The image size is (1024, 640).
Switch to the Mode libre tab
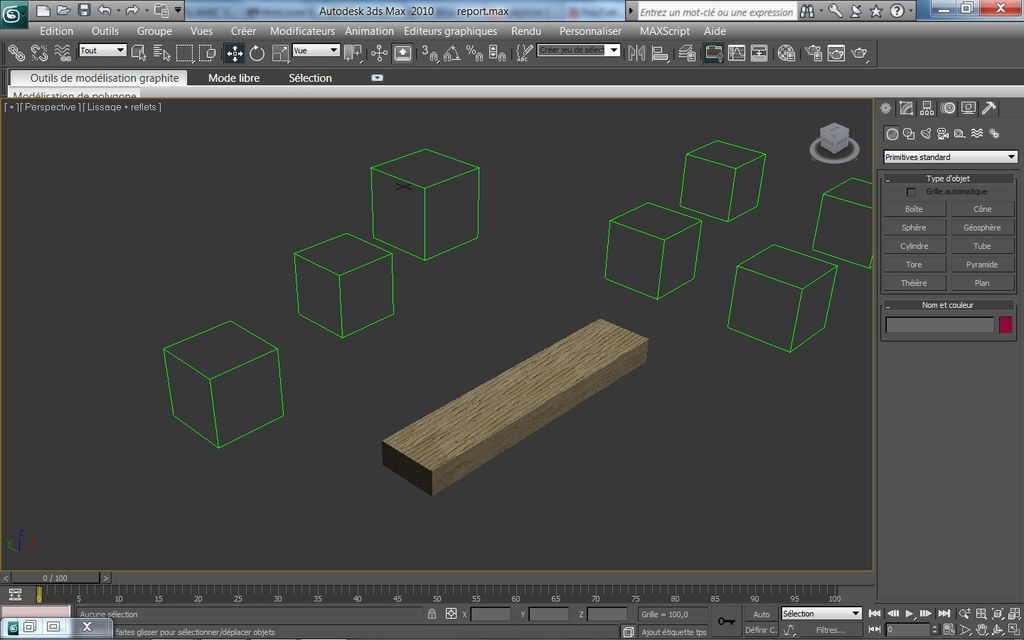pos(234,78)
